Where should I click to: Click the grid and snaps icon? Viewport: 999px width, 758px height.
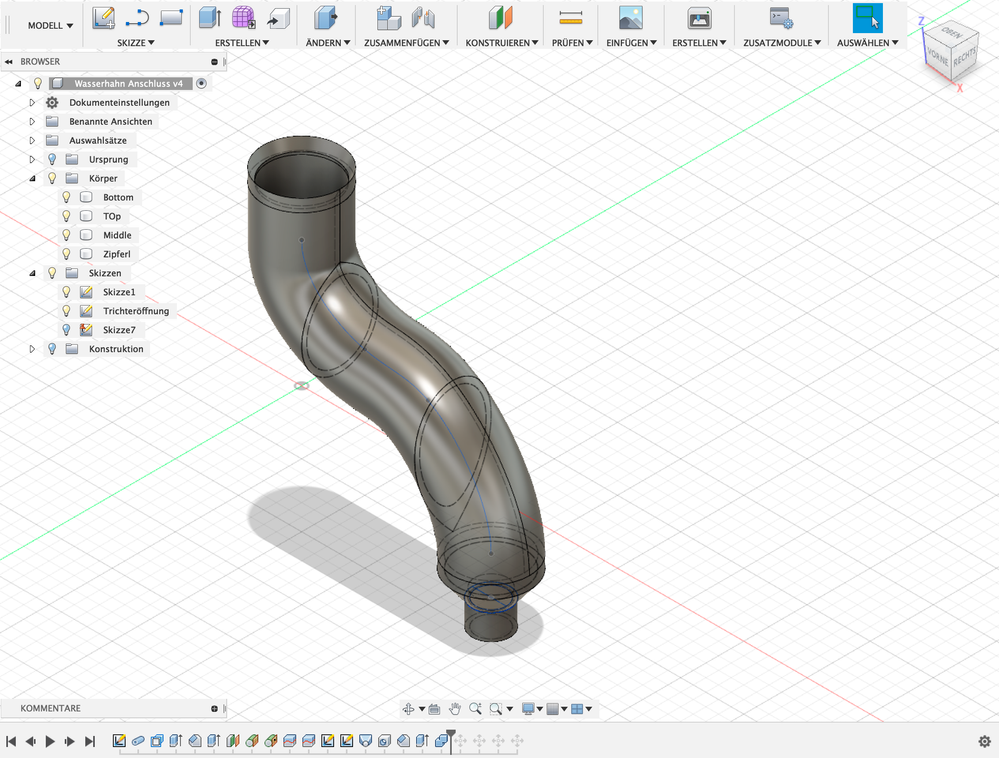point(552,708)
